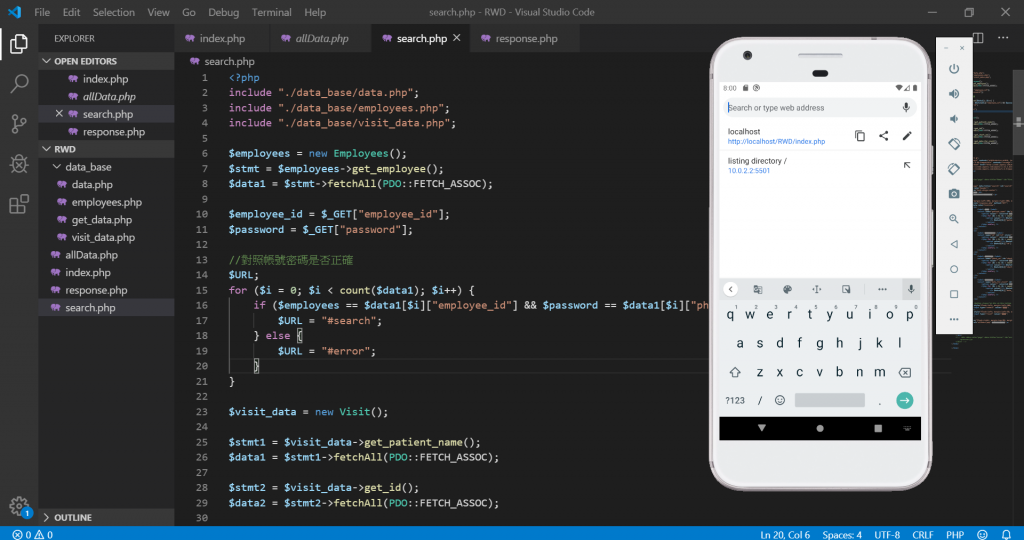
Task: Tap the keyboard theme palette icon
Action: [787, 289]
